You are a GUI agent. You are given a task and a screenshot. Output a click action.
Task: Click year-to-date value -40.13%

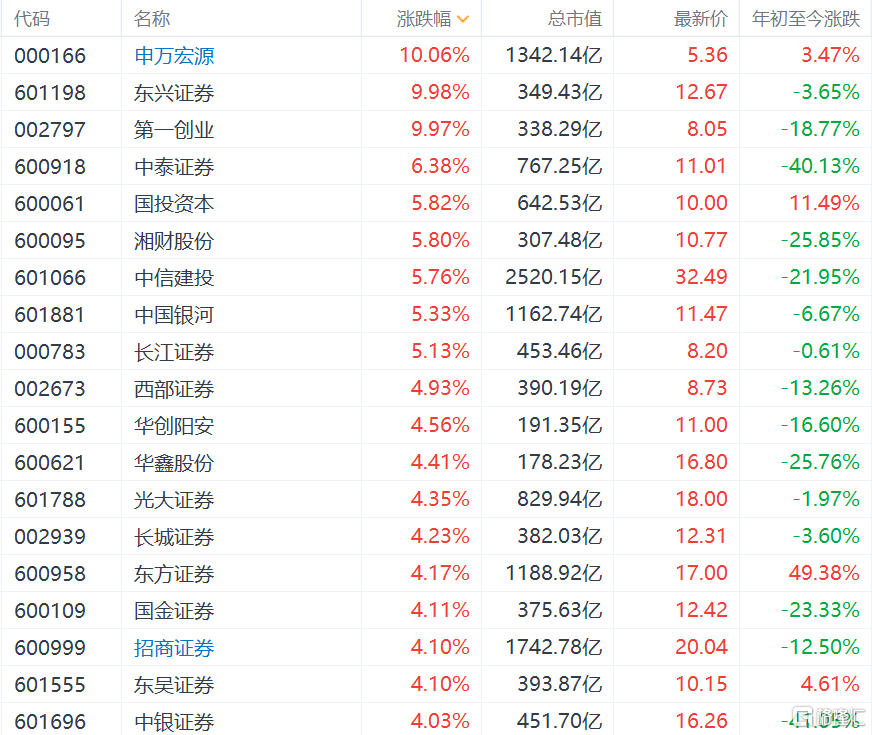pos(820,166)
